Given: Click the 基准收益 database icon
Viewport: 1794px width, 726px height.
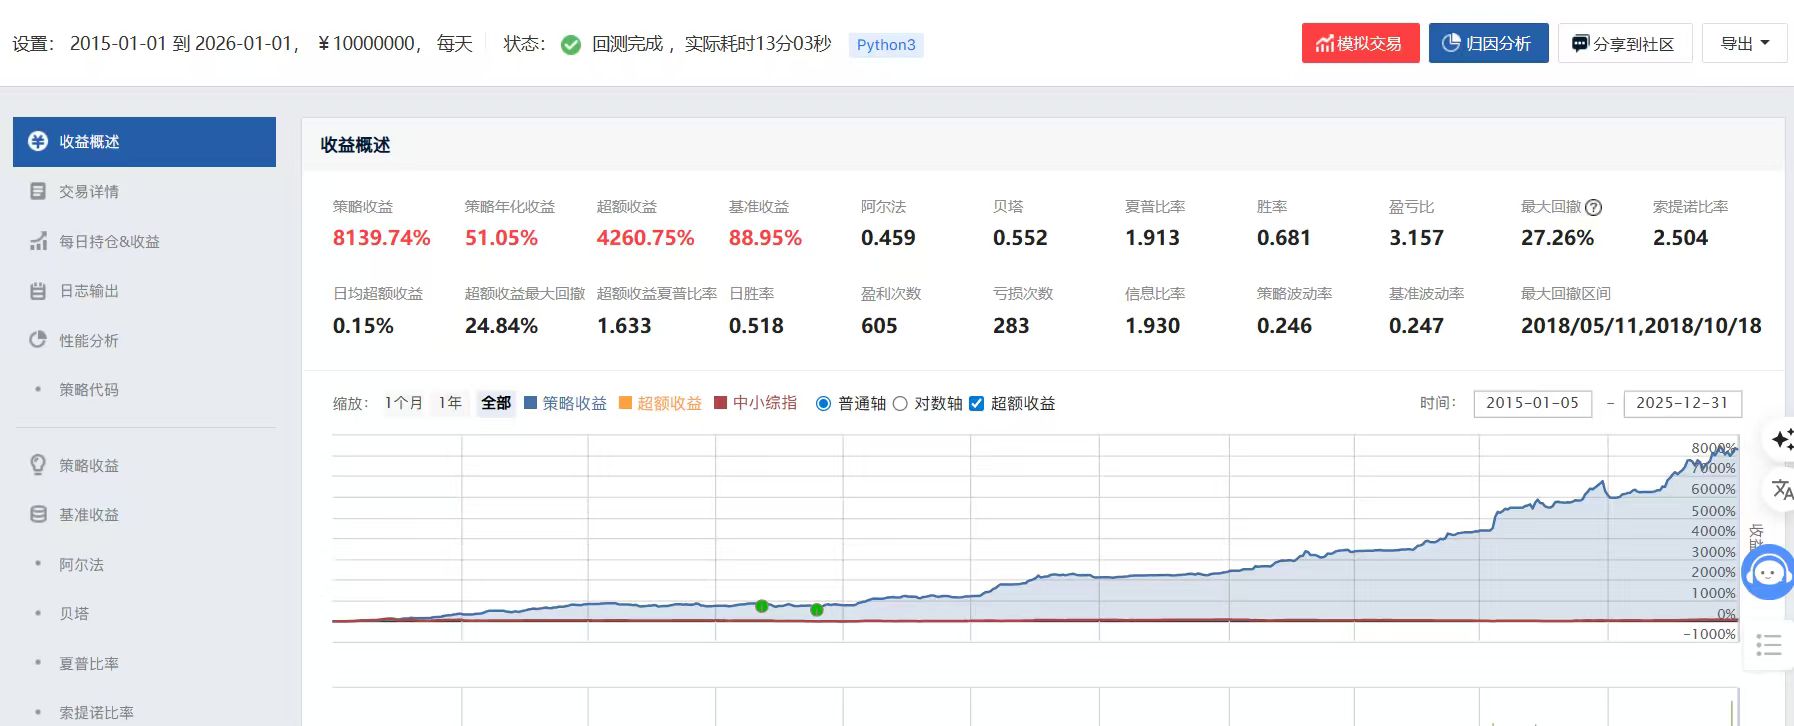Looking at the screenshot, I should coord(38,514).
